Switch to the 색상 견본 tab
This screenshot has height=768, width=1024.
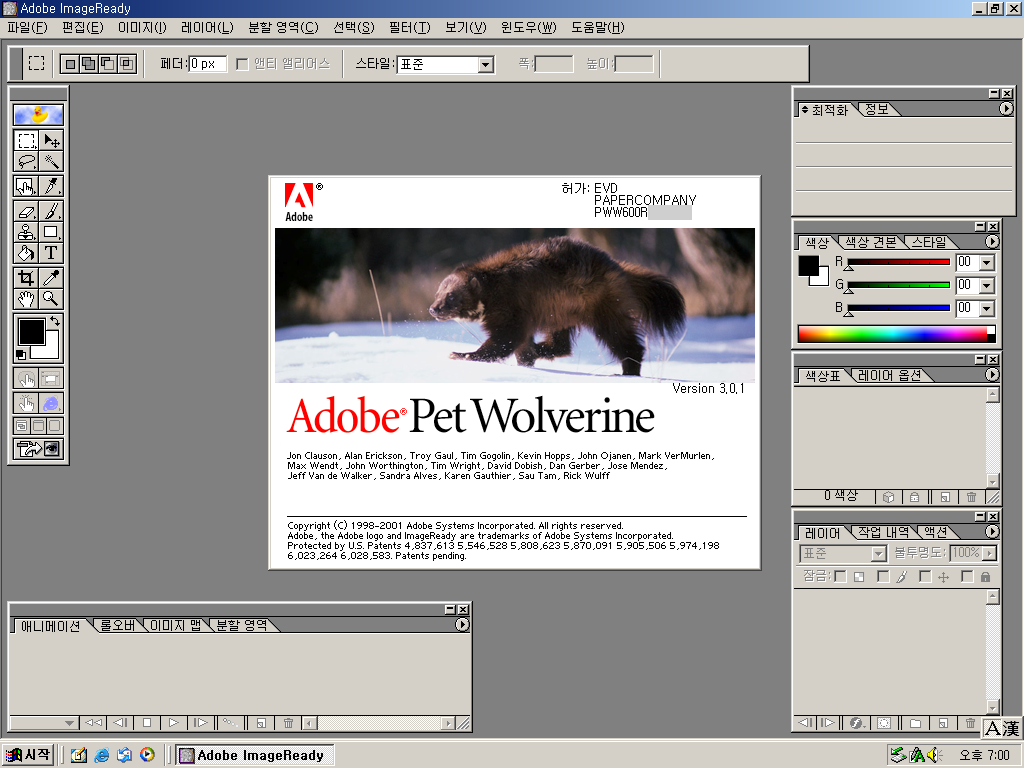point(871,242)
